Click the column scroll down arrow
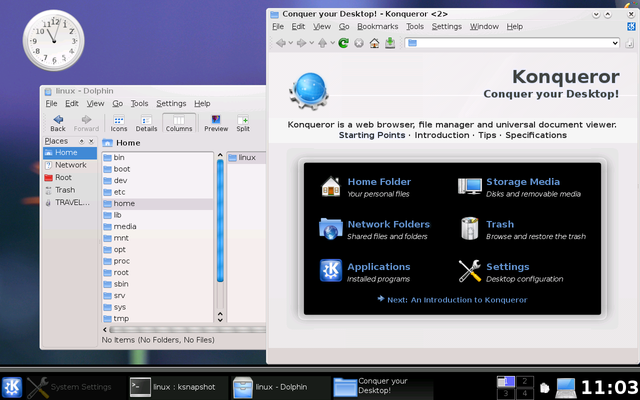This screenshot has width=640, height=400. point(220,320)
